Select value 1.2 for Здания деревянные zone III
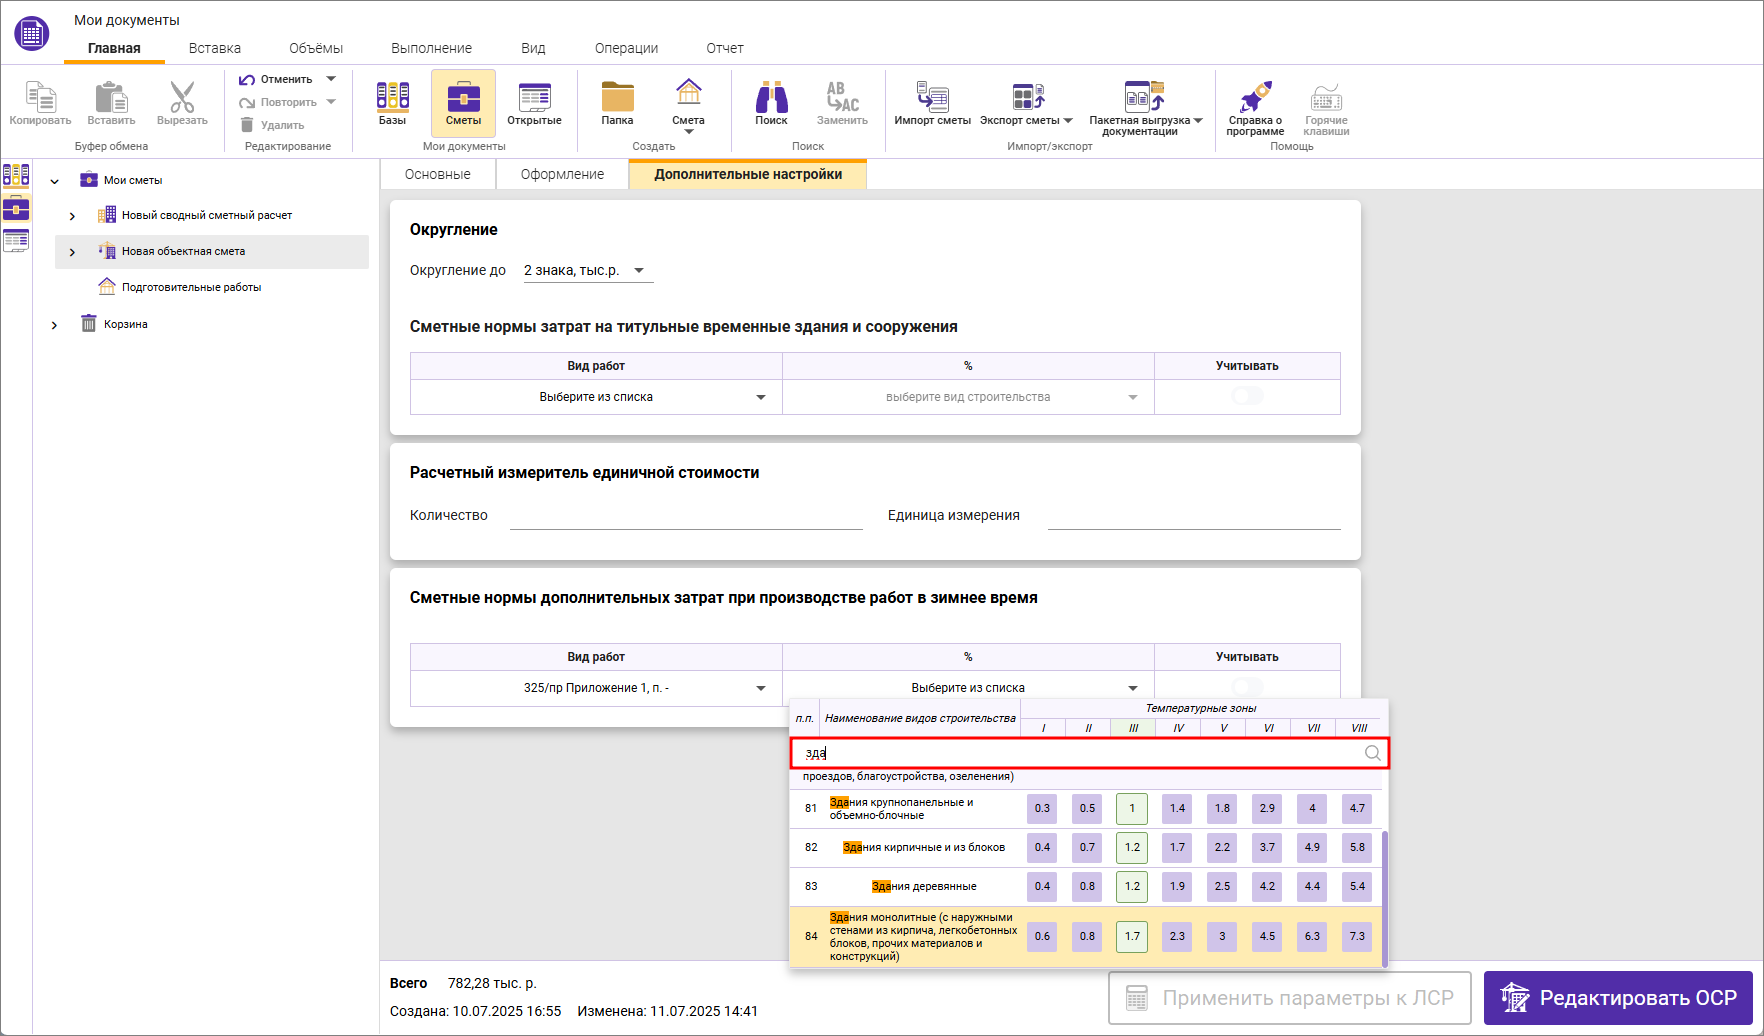Viewport: 1764px width, 1036px height. click(1132, 886)
